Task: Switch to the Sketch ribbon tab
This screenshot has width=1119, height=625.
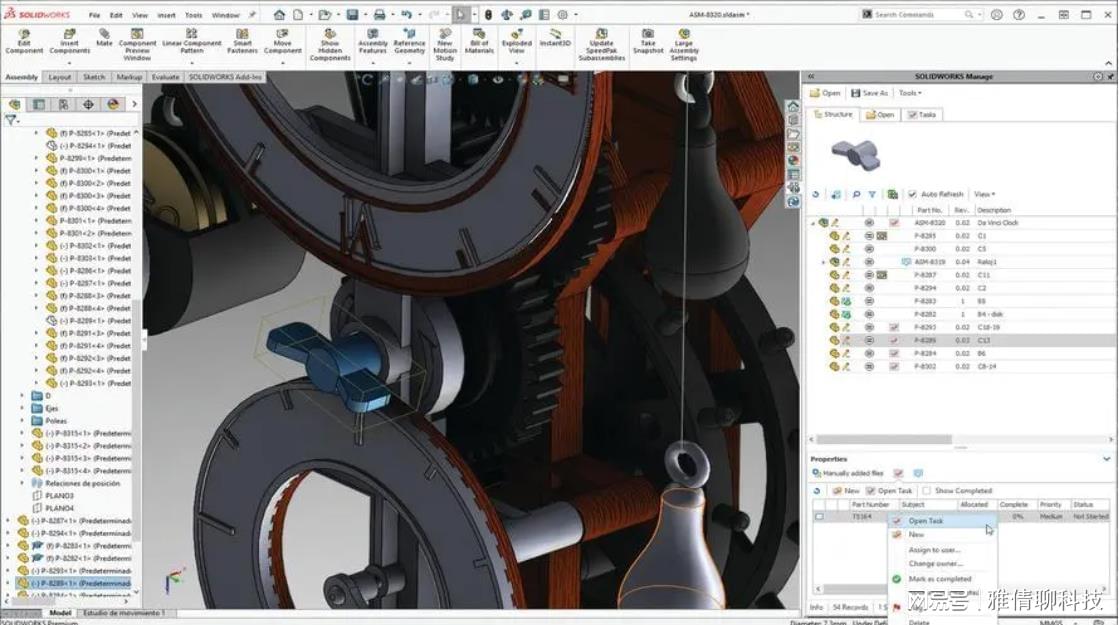Action: tap(94, 77)
